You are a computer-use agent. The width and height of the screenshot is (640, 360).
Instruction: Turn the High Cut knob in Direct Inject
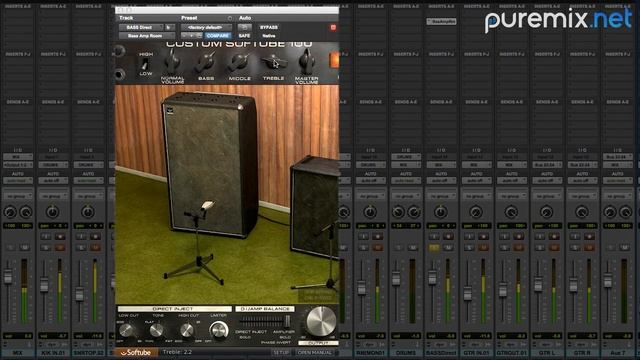(187, 330)
